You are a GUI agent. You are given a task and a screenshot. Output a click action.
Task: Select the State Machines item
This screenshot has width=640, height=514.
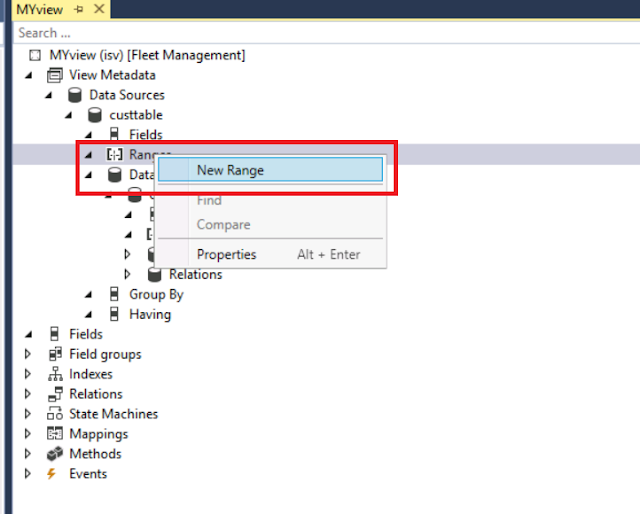(x=113, y=414)
